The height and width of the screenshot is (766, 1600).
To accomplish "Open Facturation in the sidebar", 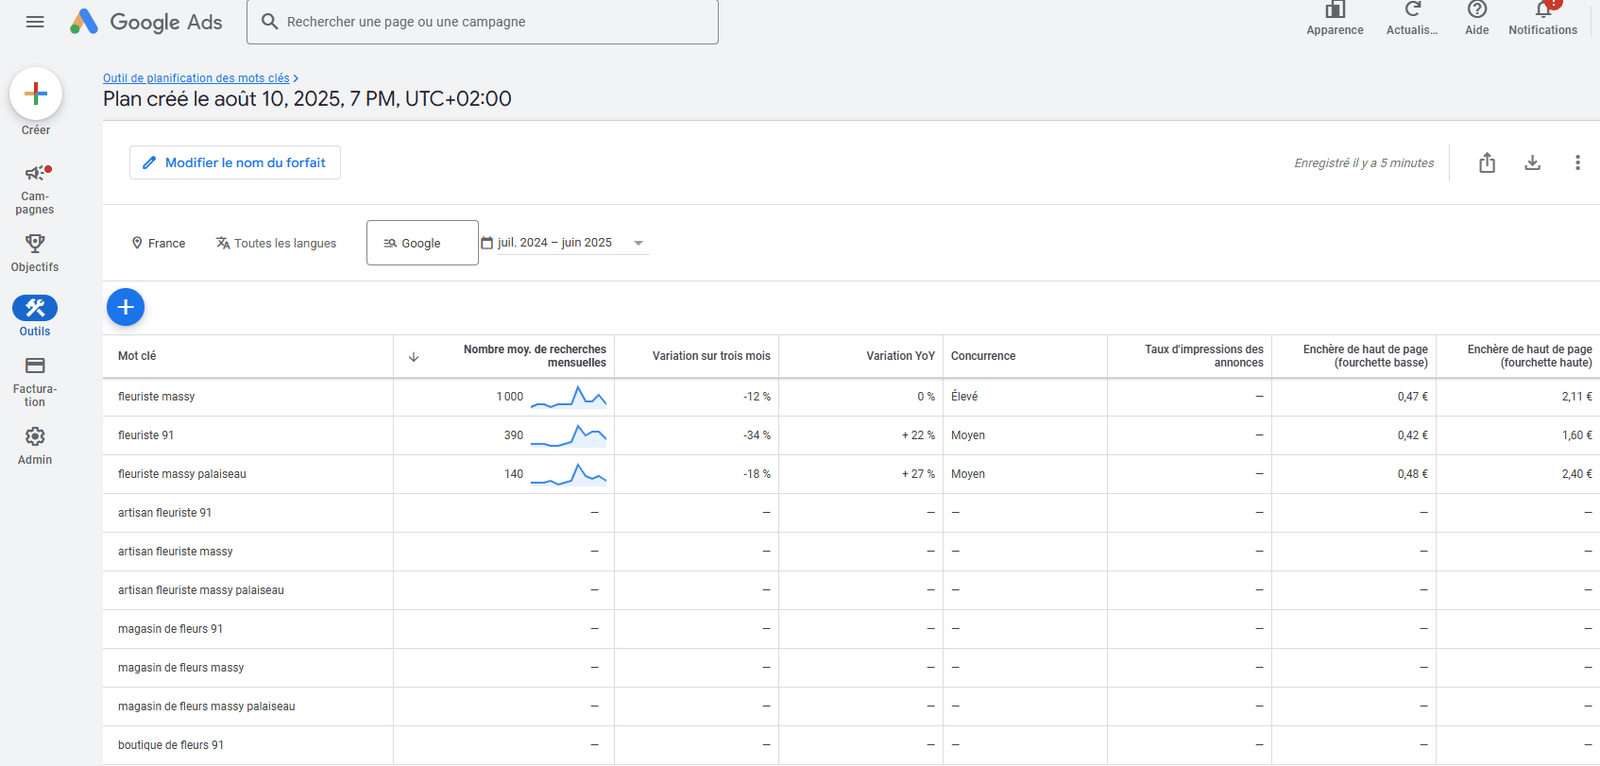I will 35,382.
